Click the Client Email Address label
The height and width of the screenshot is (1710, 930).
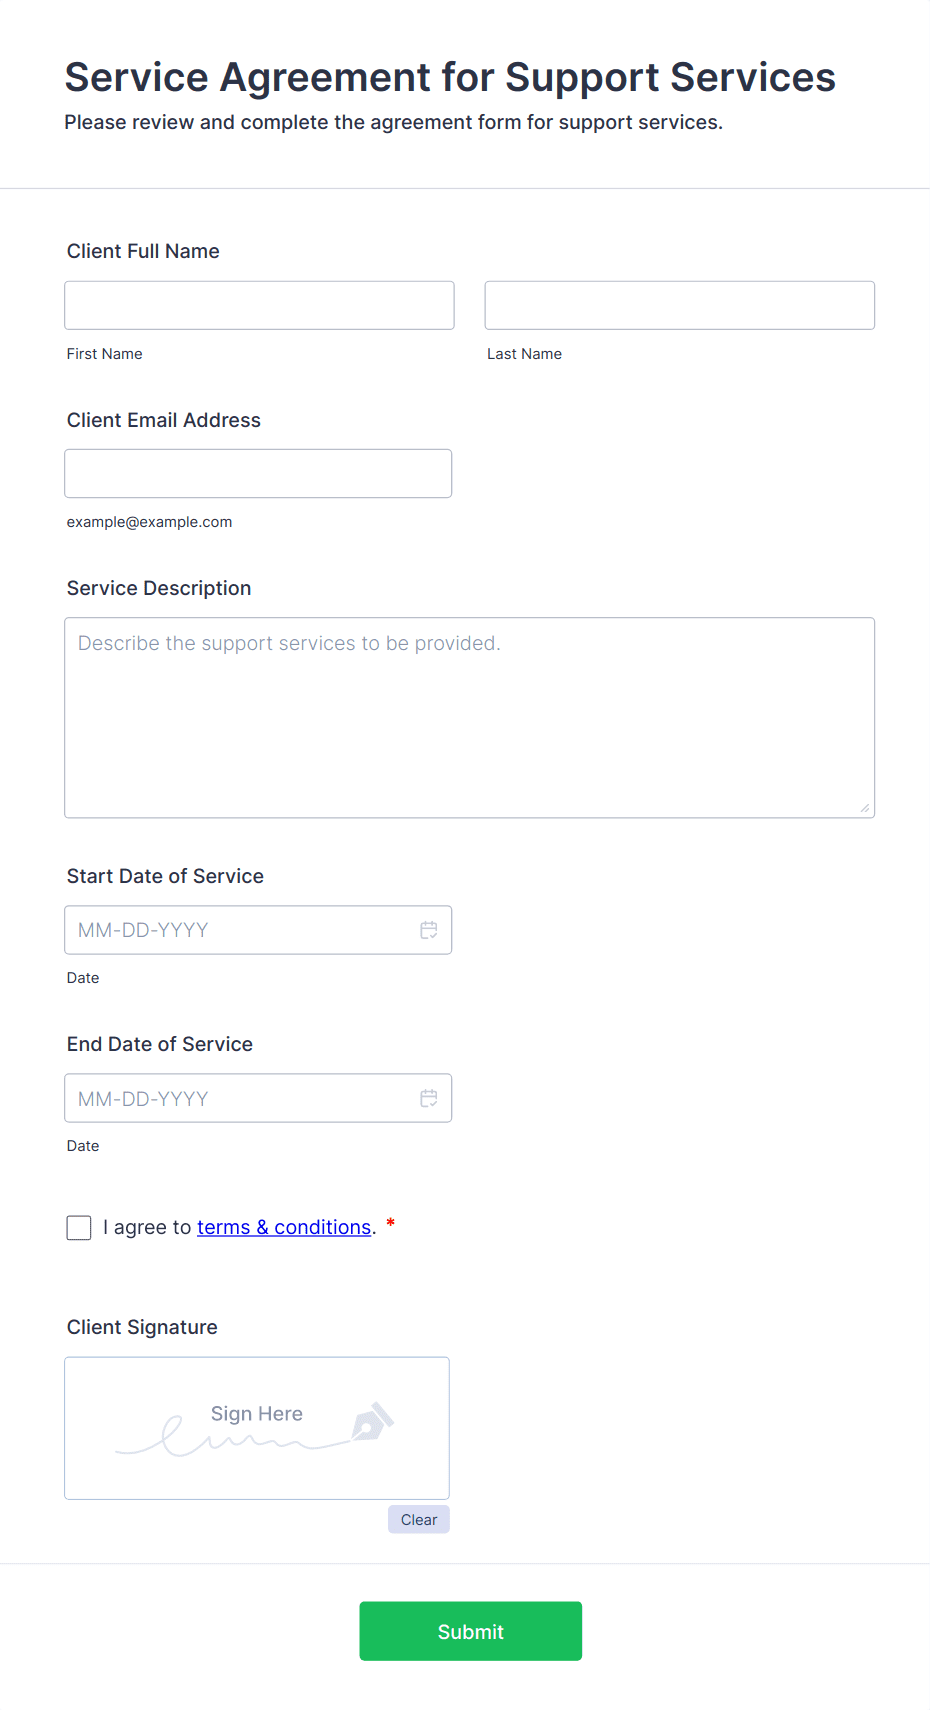[x=164, y=420]
